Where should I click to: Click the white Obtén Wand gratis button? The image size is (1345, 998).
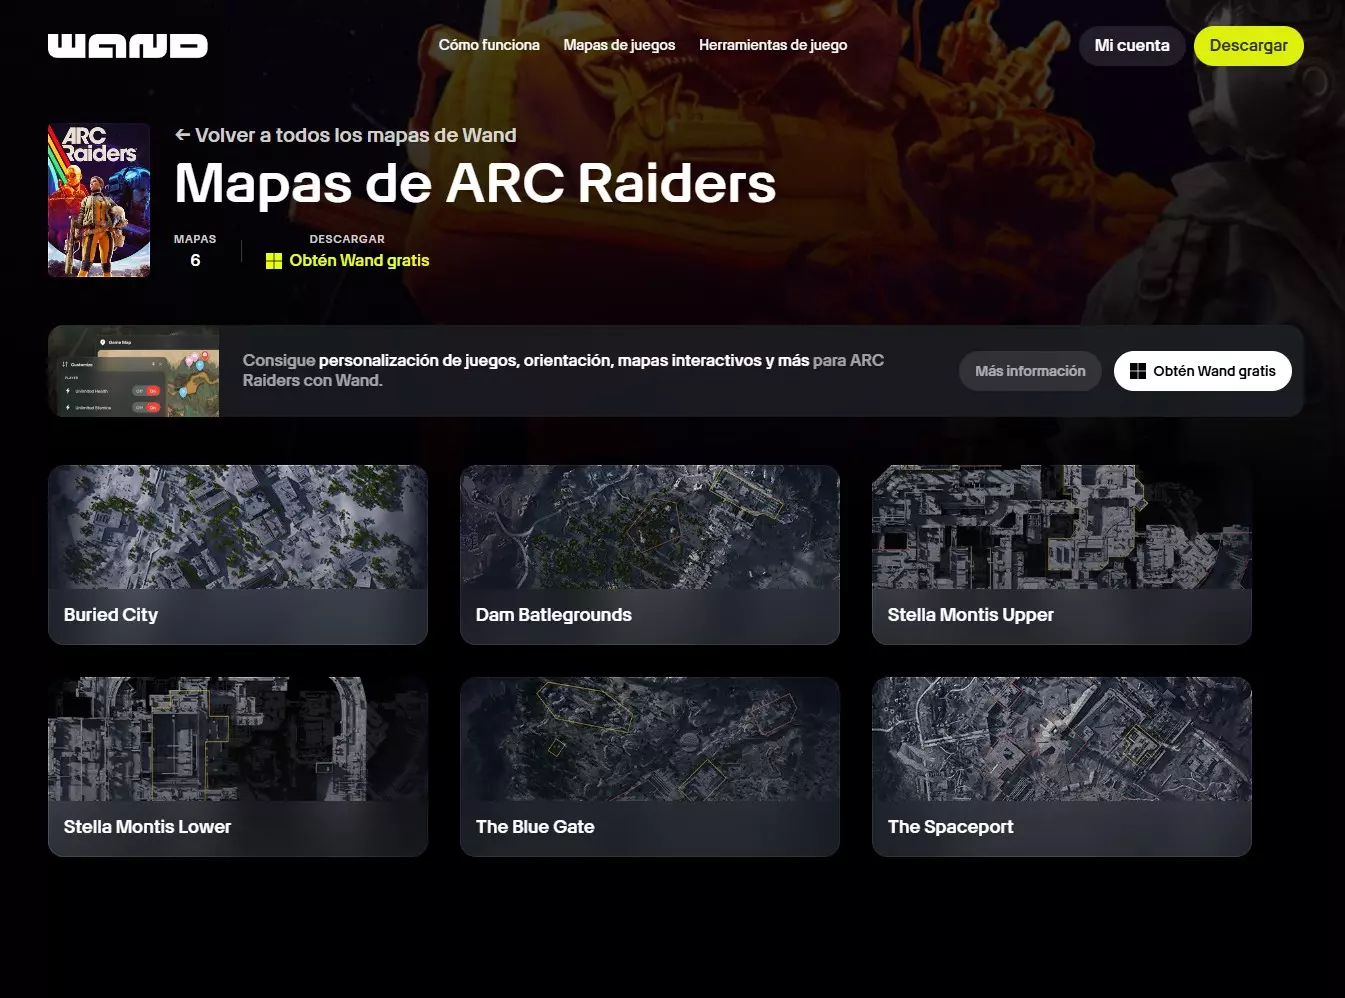1203,371
